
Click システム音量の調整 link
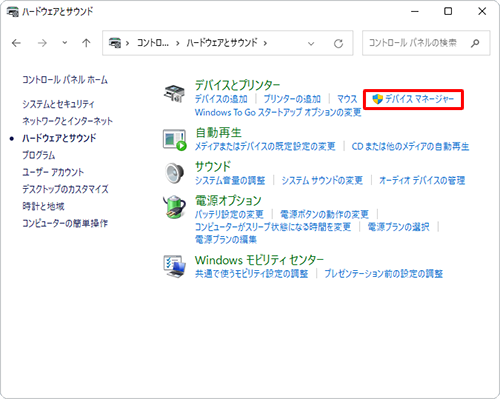tap(230, 180)
